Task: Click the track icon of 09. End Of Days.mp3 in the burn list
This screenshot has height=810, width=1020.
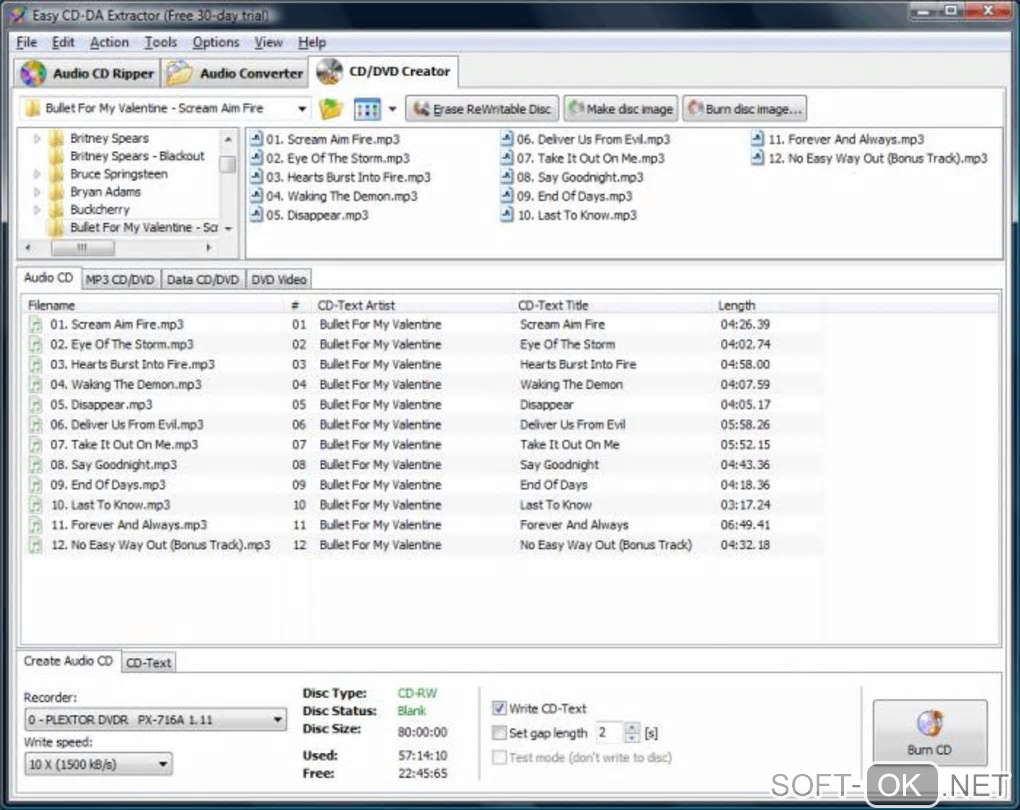Action: (x=35, y=485)
